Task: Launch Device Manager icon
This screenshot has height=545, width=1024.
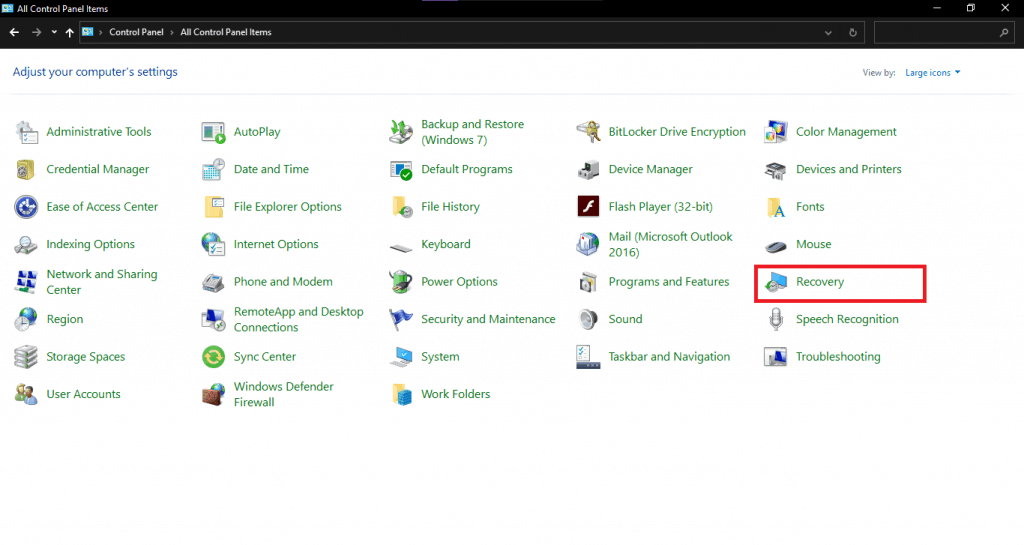Action: 588,169
